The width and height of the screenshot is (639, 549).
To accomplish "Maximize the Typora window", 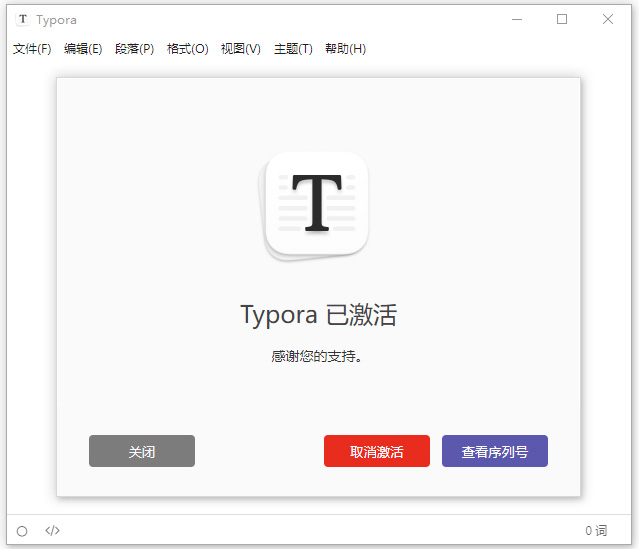I will point(562,19).
